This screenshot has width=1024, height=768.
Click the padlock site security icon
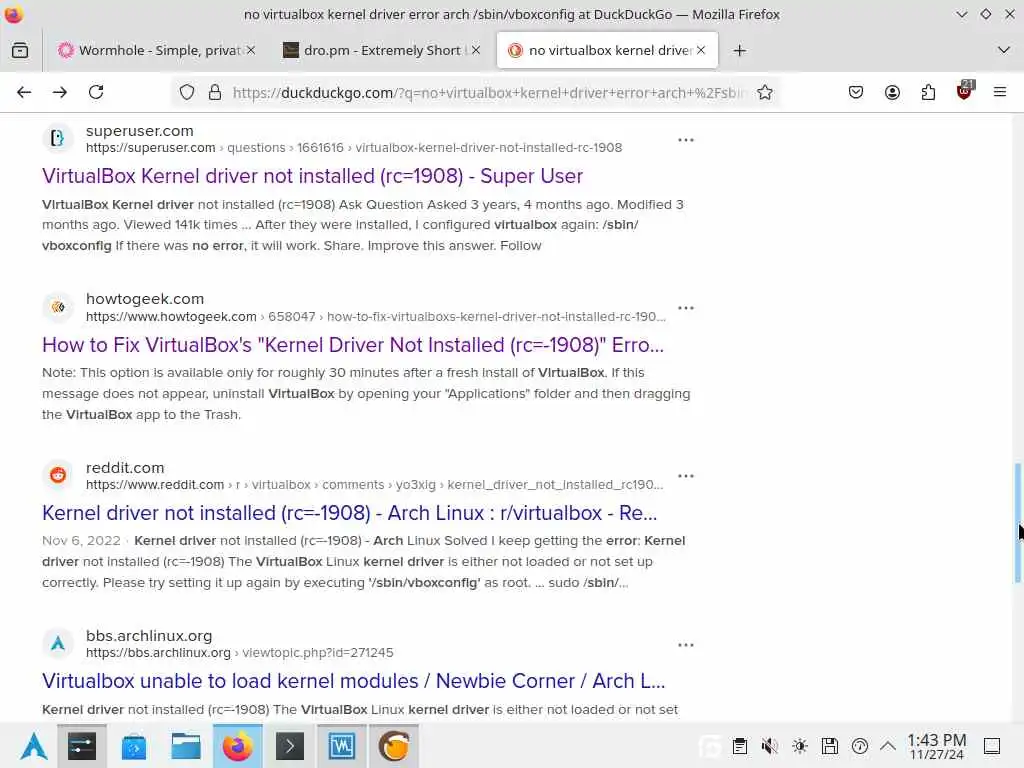click(215, 93)
